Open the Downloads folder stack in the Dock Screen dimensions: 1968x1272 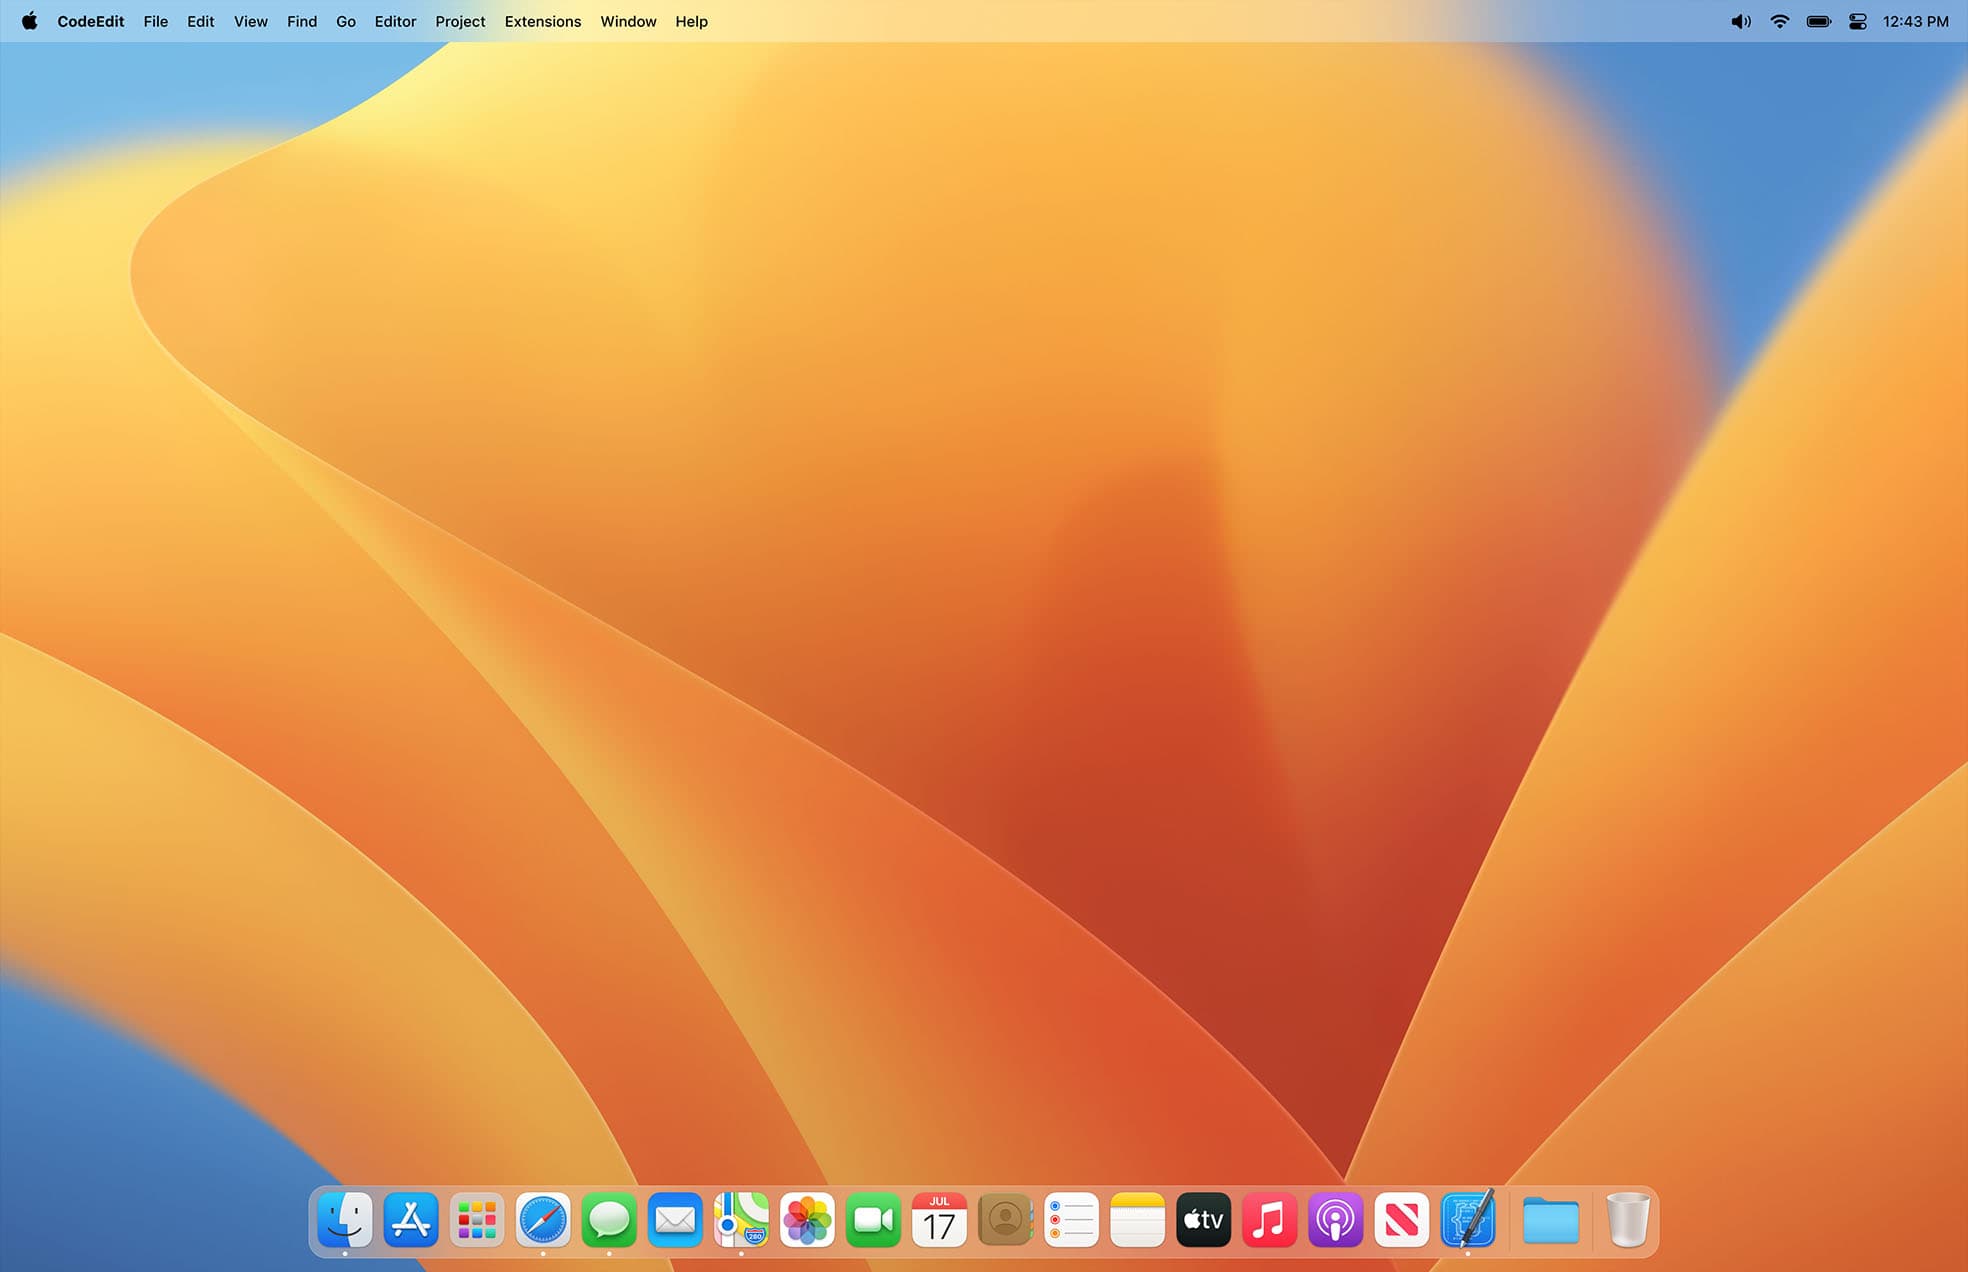click(x=1550, y=1220)
